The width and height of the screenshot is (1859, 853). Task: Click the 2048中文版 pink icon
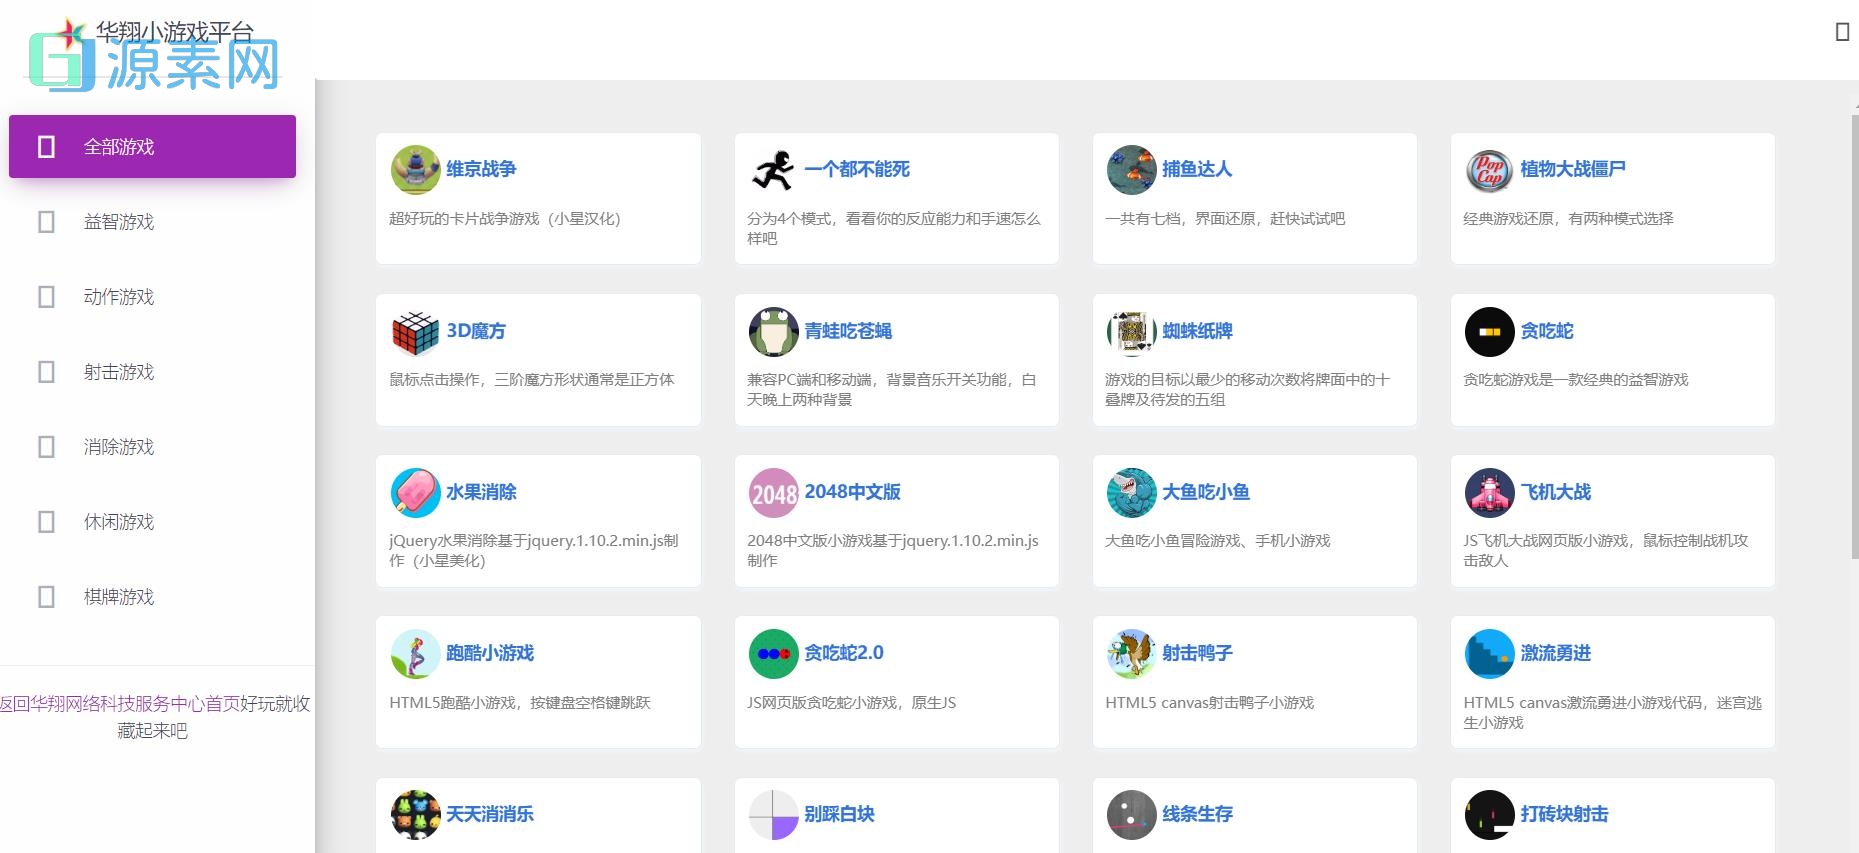point(773,493)
